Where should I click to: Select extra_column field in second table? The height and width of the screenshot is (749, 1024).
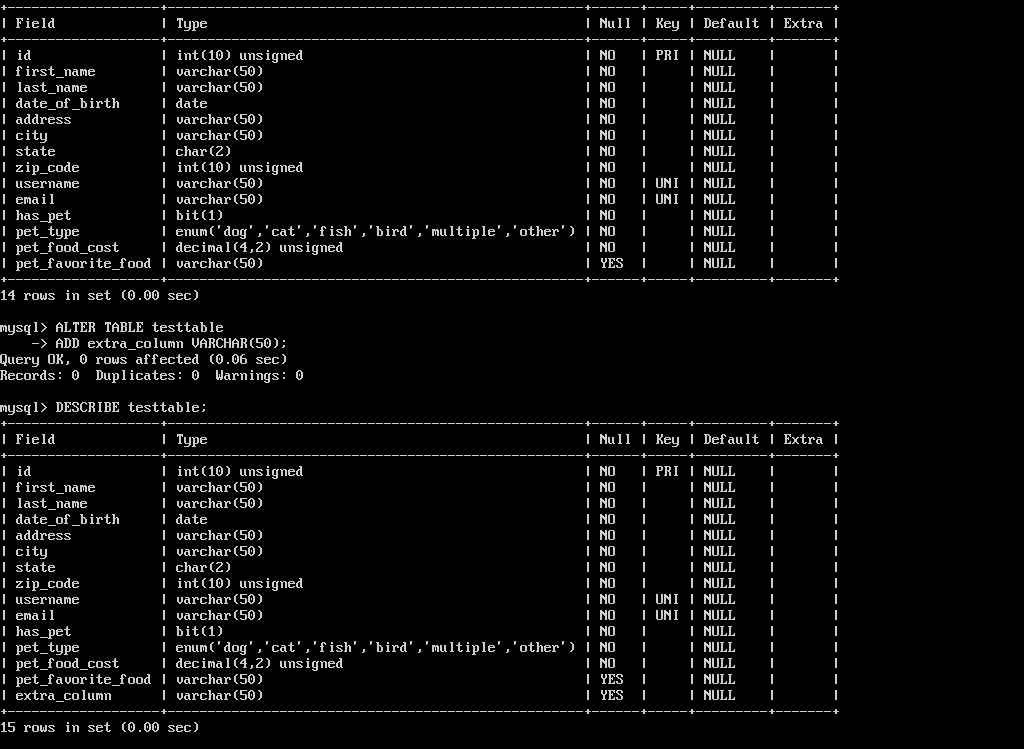pos(63,695)
